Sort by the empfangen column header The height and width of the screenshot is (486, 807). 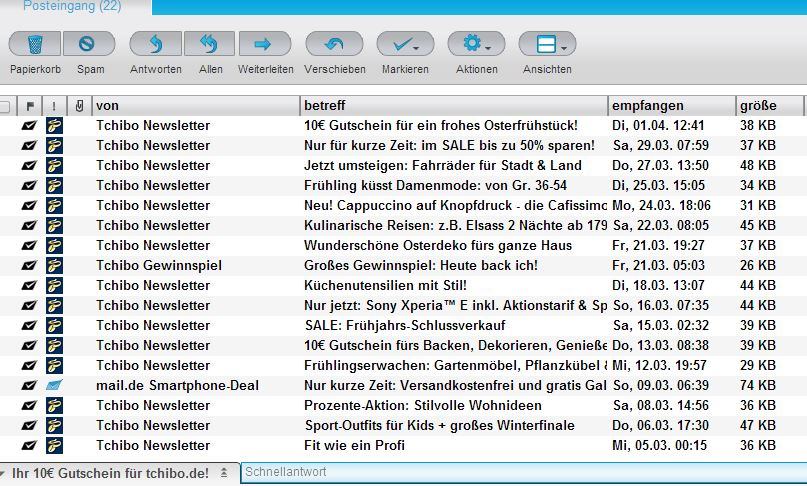[672, 106]
